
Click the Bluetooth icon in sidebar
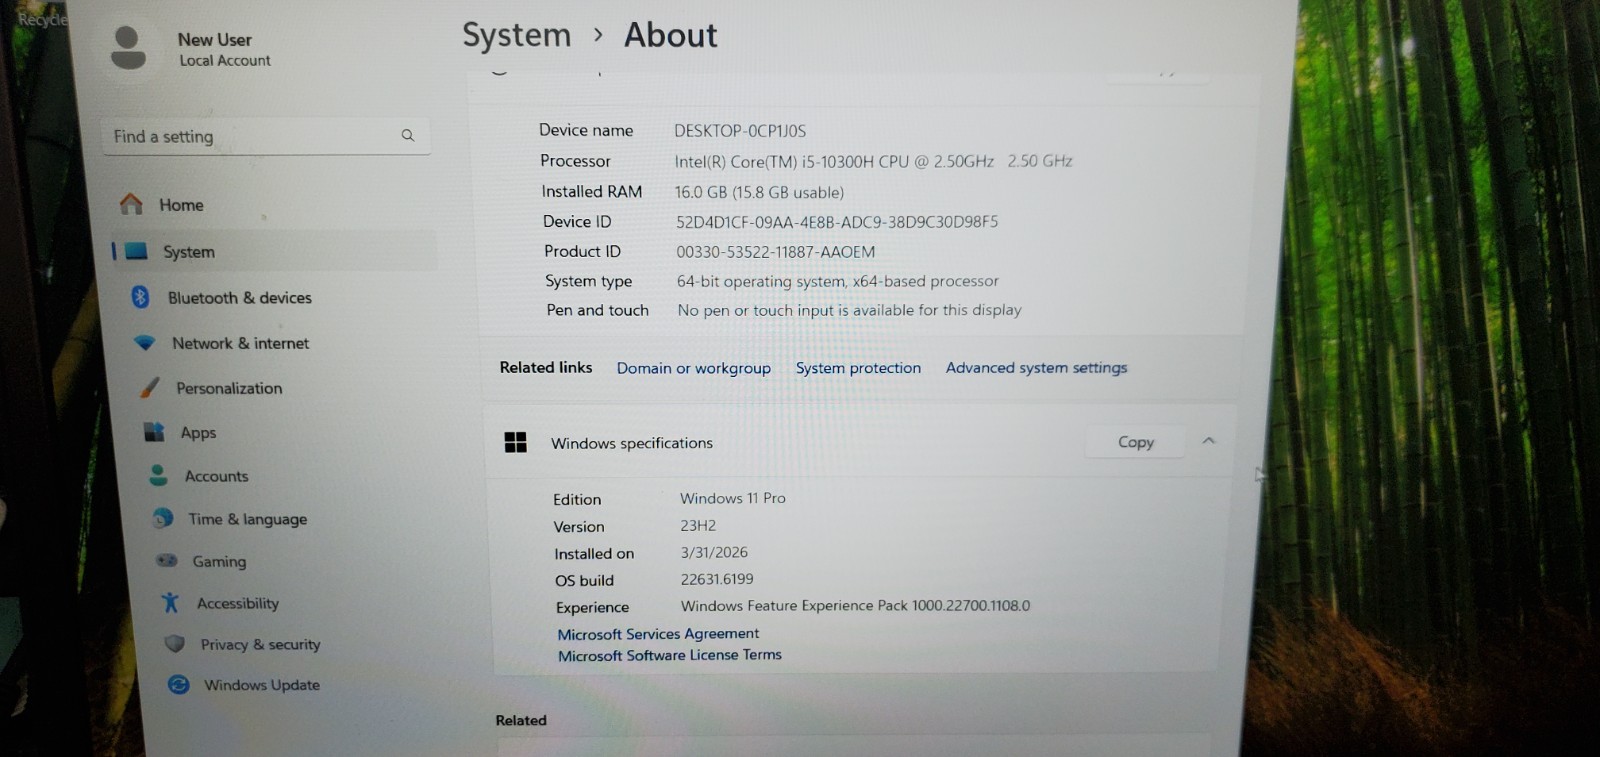point(140,297)
